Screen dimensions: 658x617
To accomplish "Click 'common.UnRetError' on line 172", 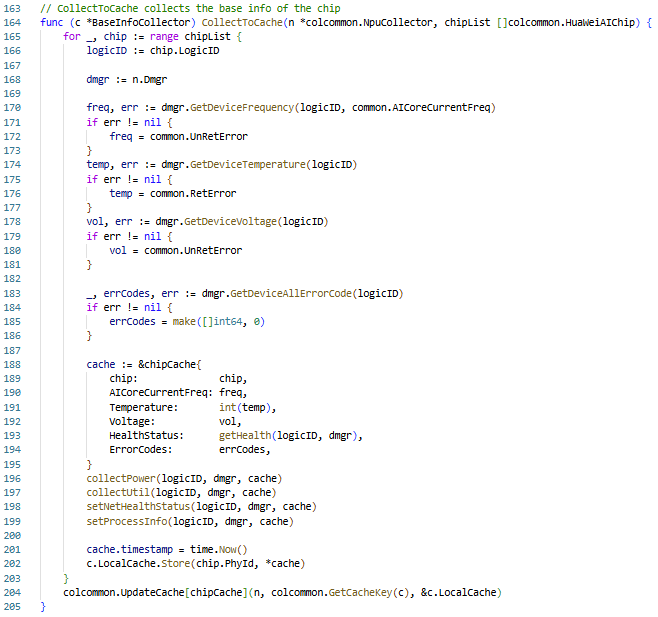I will click(x=199, y=137).
